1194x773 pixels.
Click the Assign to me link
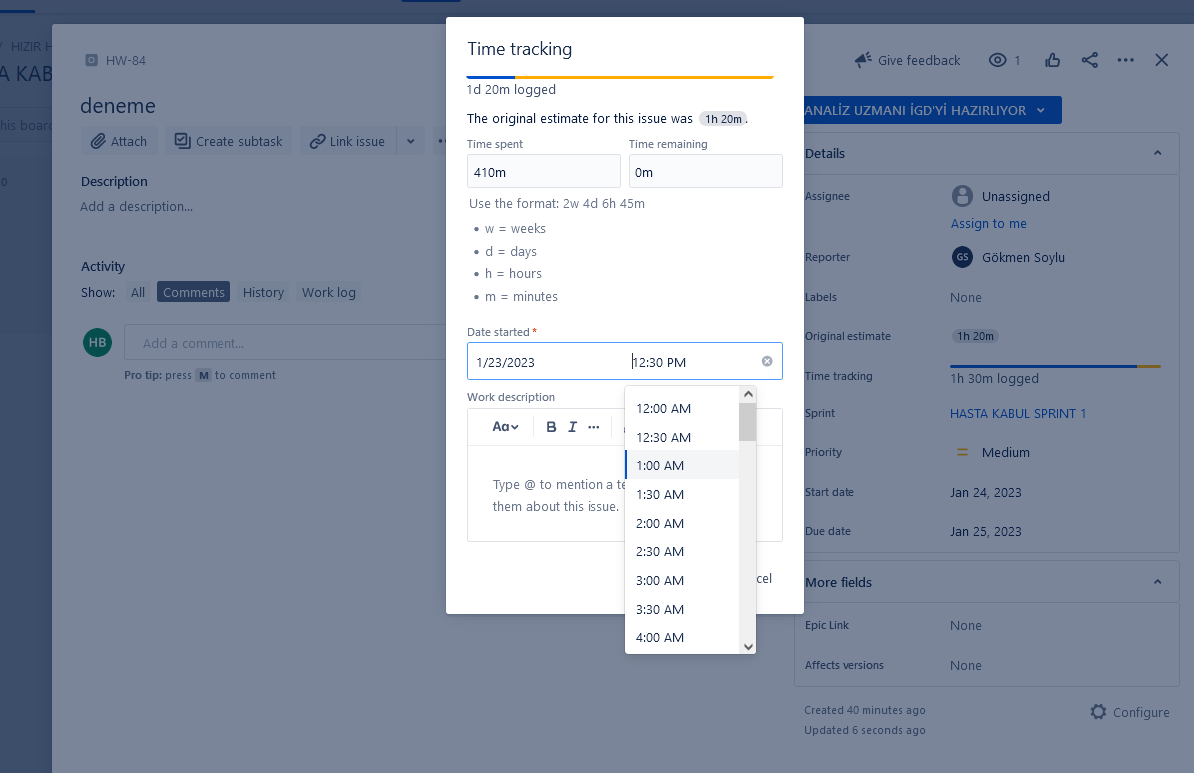pos(988,224)
